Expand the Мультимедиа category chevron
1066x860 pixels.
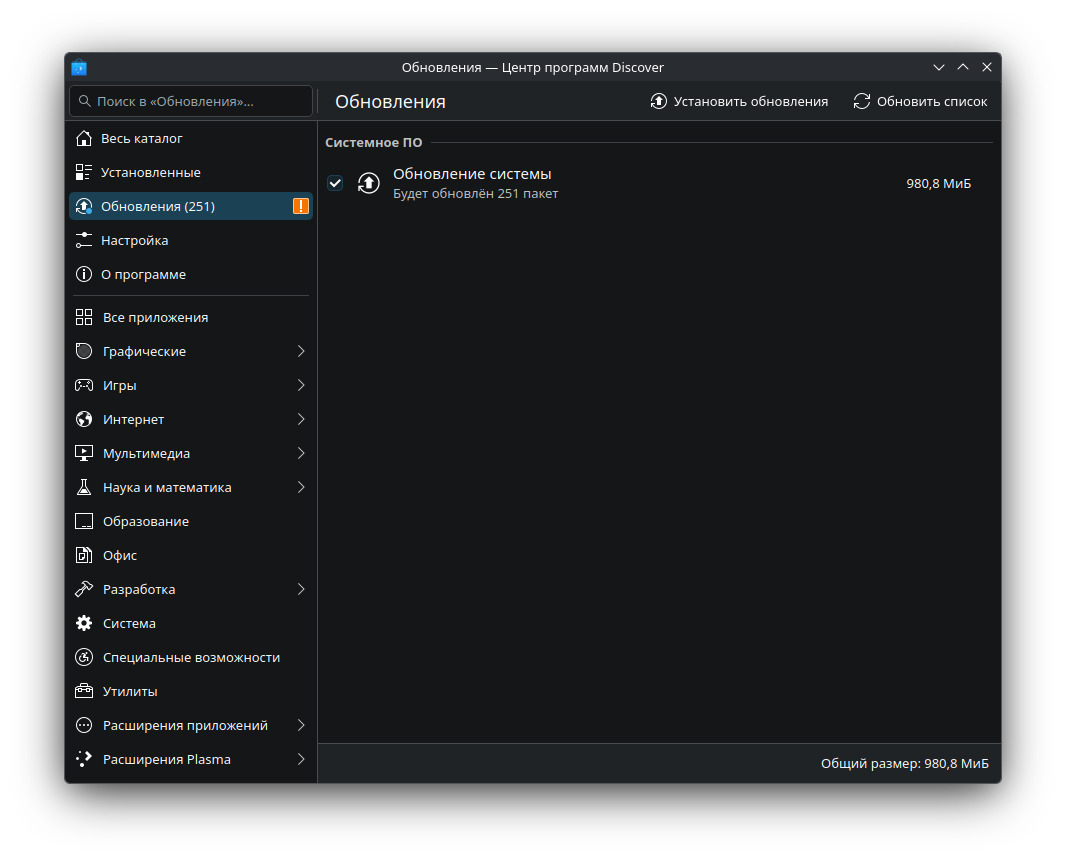click(x=301, y=453)
